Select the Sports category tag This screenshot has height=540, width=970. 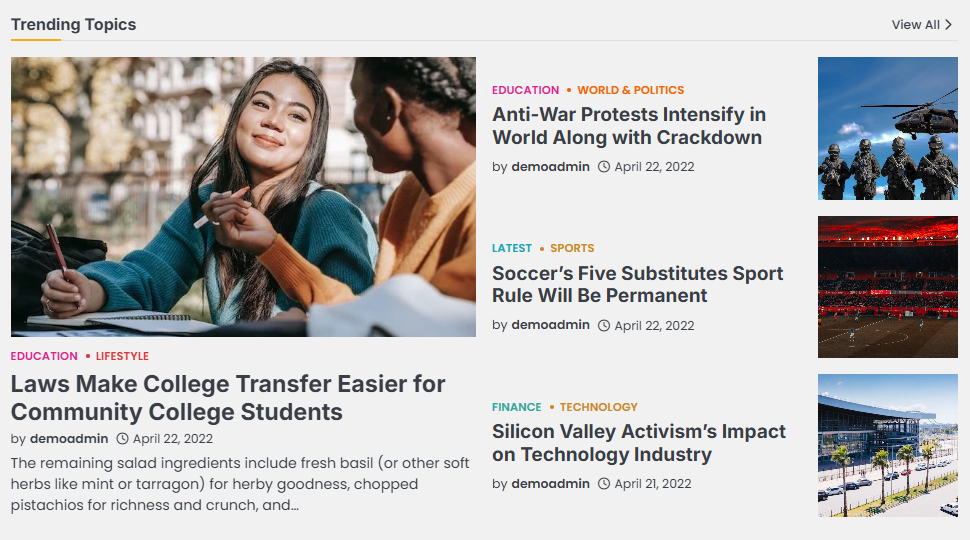point(572,248)
